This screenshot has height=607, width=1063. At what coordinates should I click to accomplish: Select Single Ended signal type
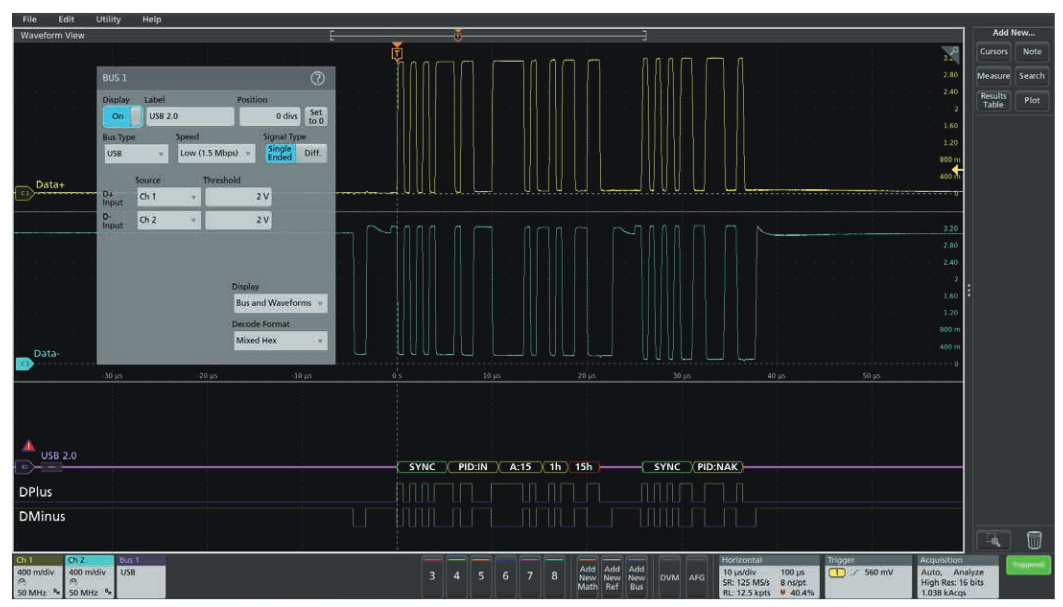pos(279,153)
